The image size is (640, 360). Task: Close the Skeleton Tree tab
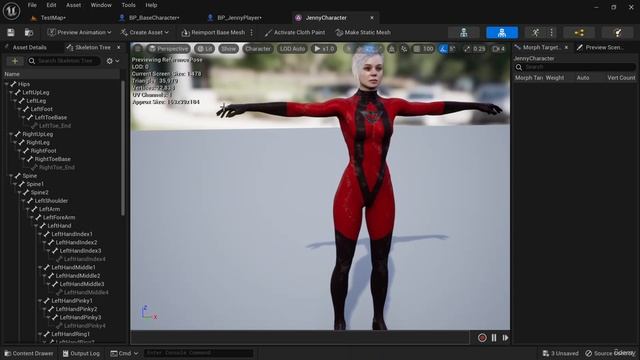pyautogui.click(x=119, y=48)
